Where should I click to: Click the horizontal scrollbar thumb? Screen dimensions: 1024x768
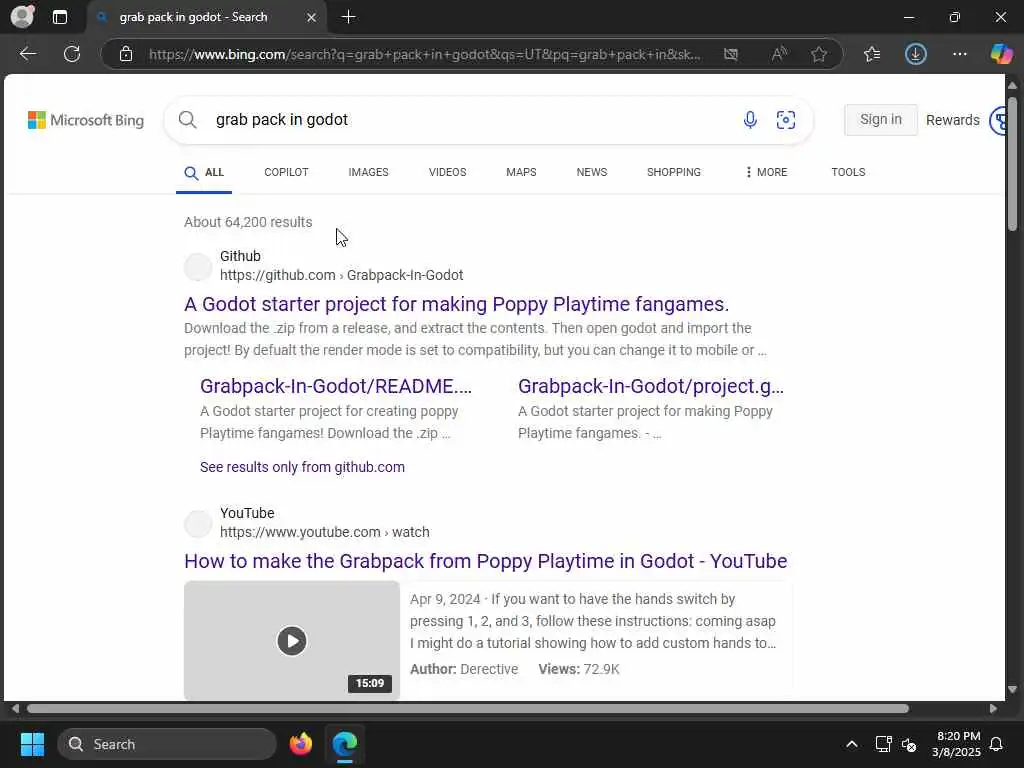468,709
